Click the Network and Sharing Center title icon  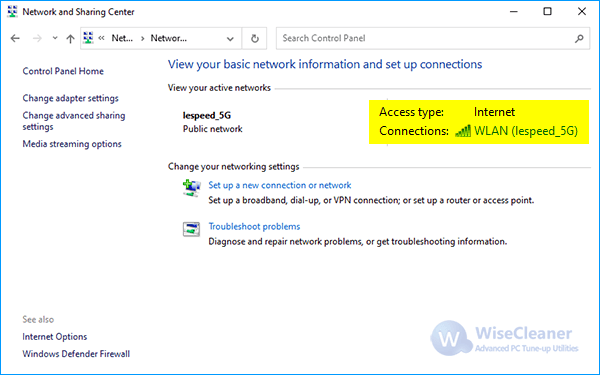(x=12, y=12)
